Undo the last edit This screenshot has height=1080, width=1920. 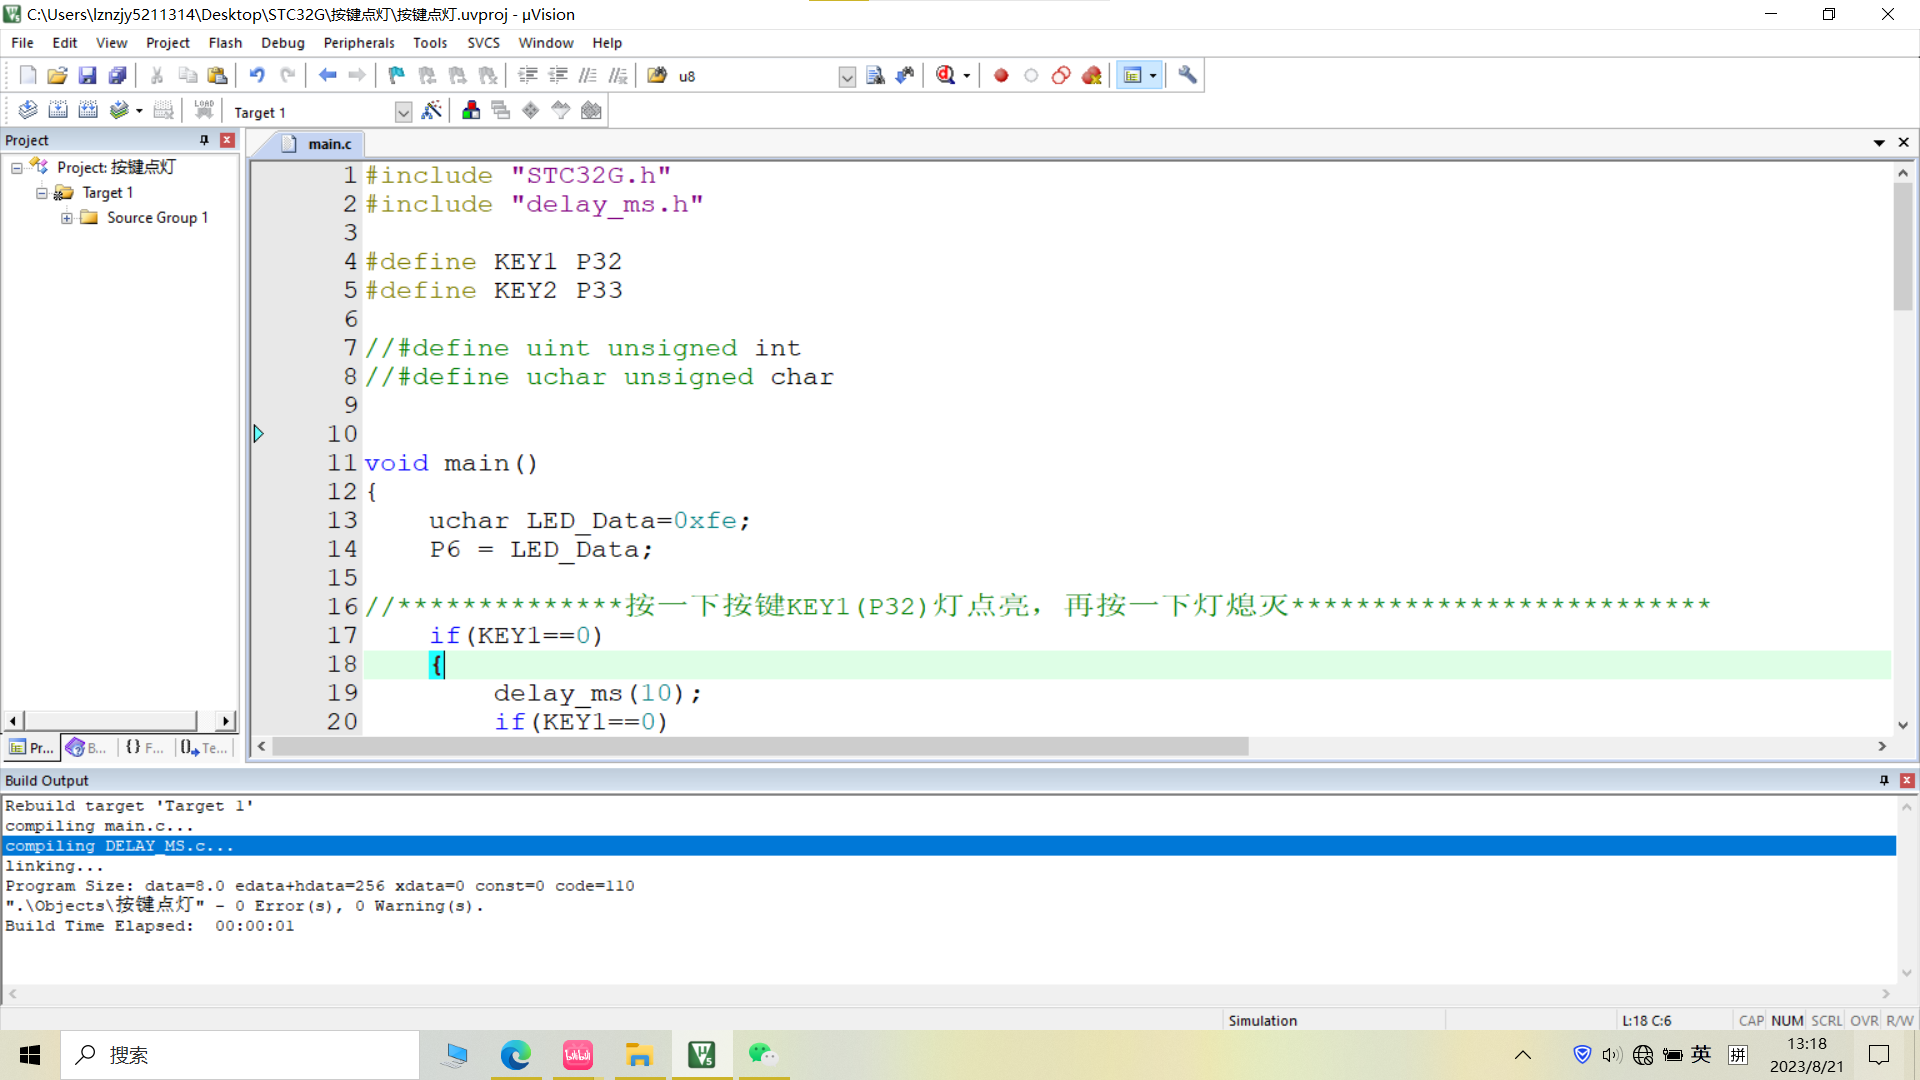click(257, 75)
